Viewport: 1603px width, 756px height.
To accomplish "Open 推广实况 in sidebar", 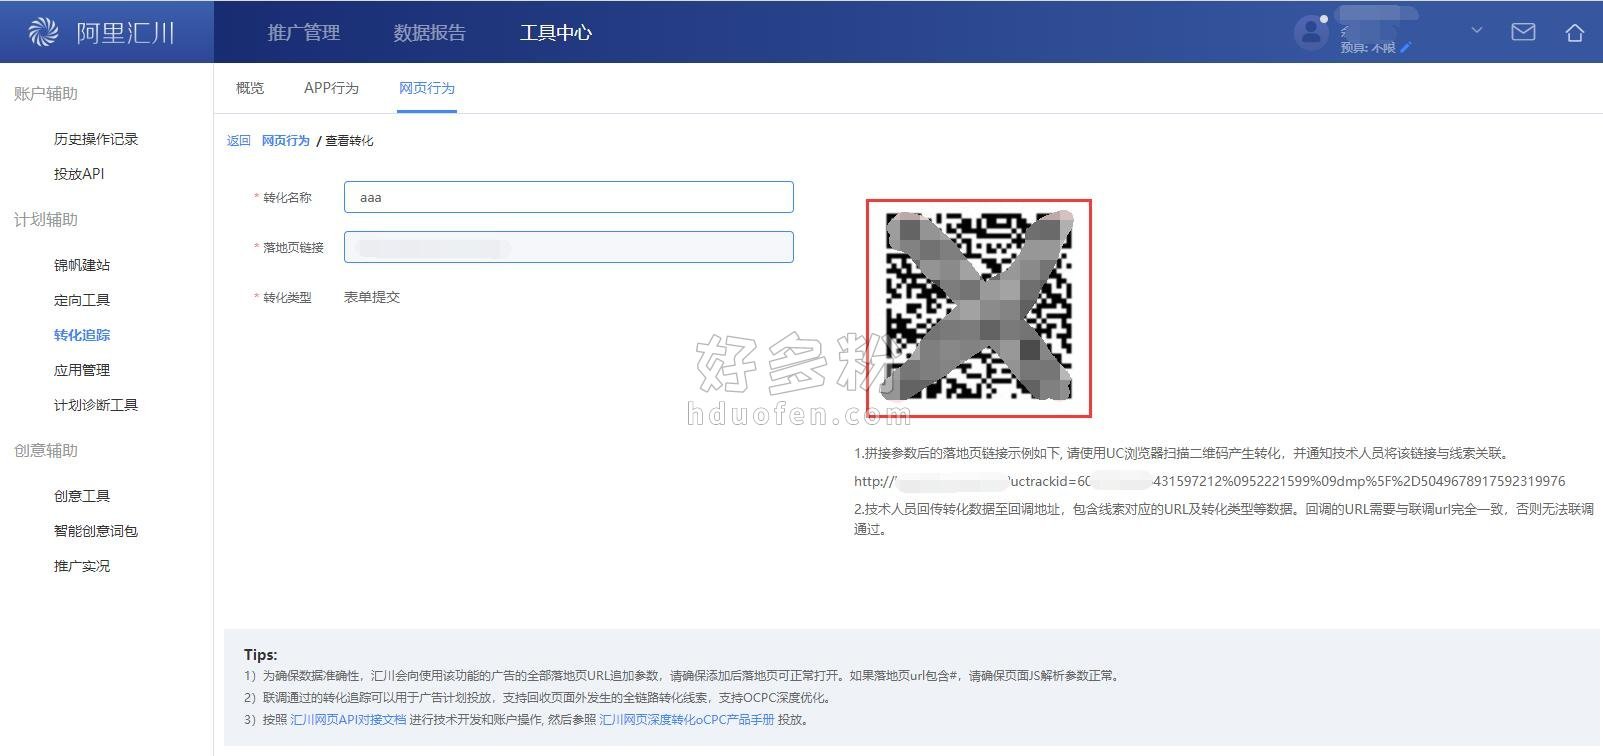I will point(82,566).
